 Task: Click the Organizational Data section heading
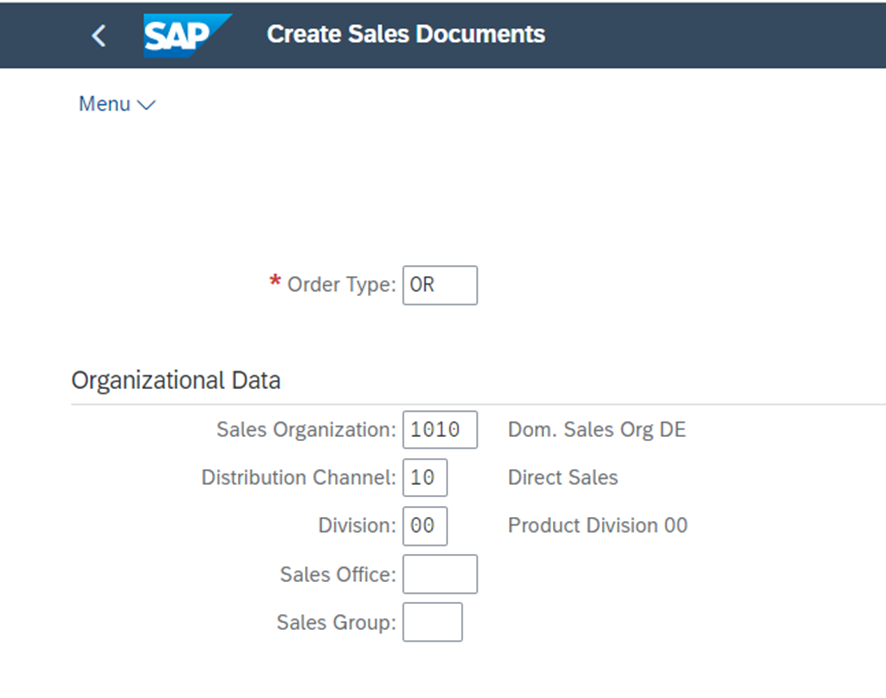(x=176, y=380)
